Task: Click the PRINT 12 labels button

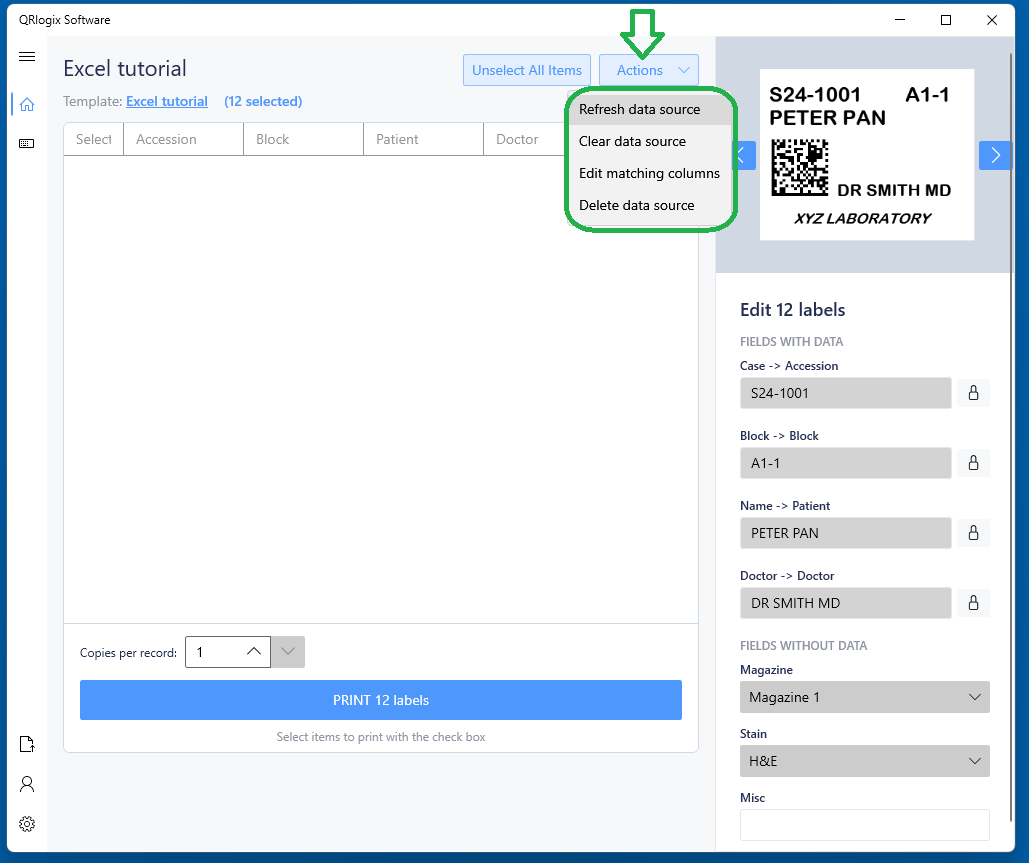Action: [380, 700]
